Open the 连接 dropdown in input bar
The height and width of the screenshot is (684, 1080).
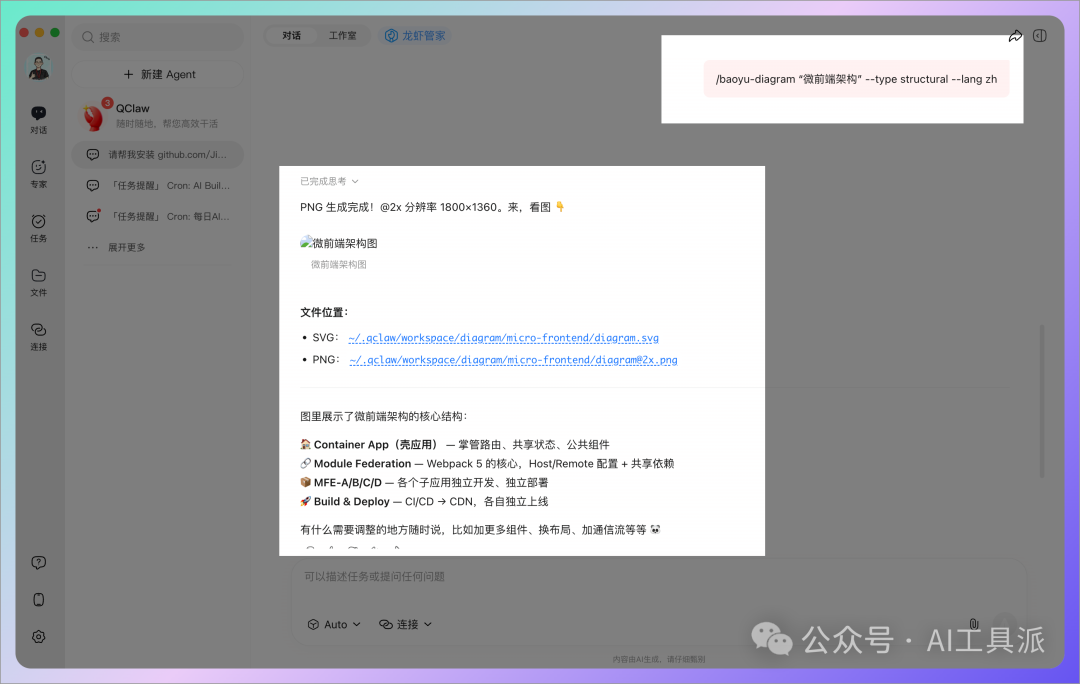tap(406, 624)
